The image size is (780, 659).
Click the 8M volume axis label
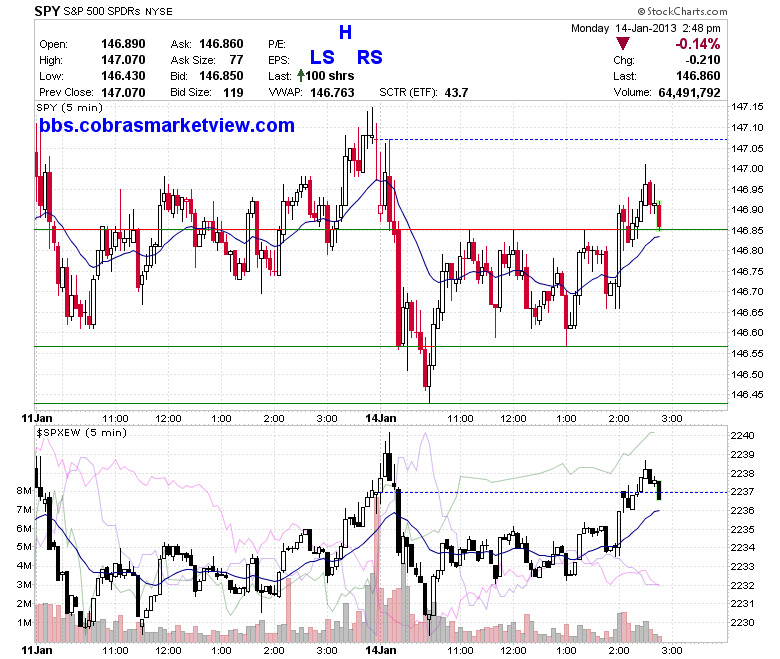point(24,490)
